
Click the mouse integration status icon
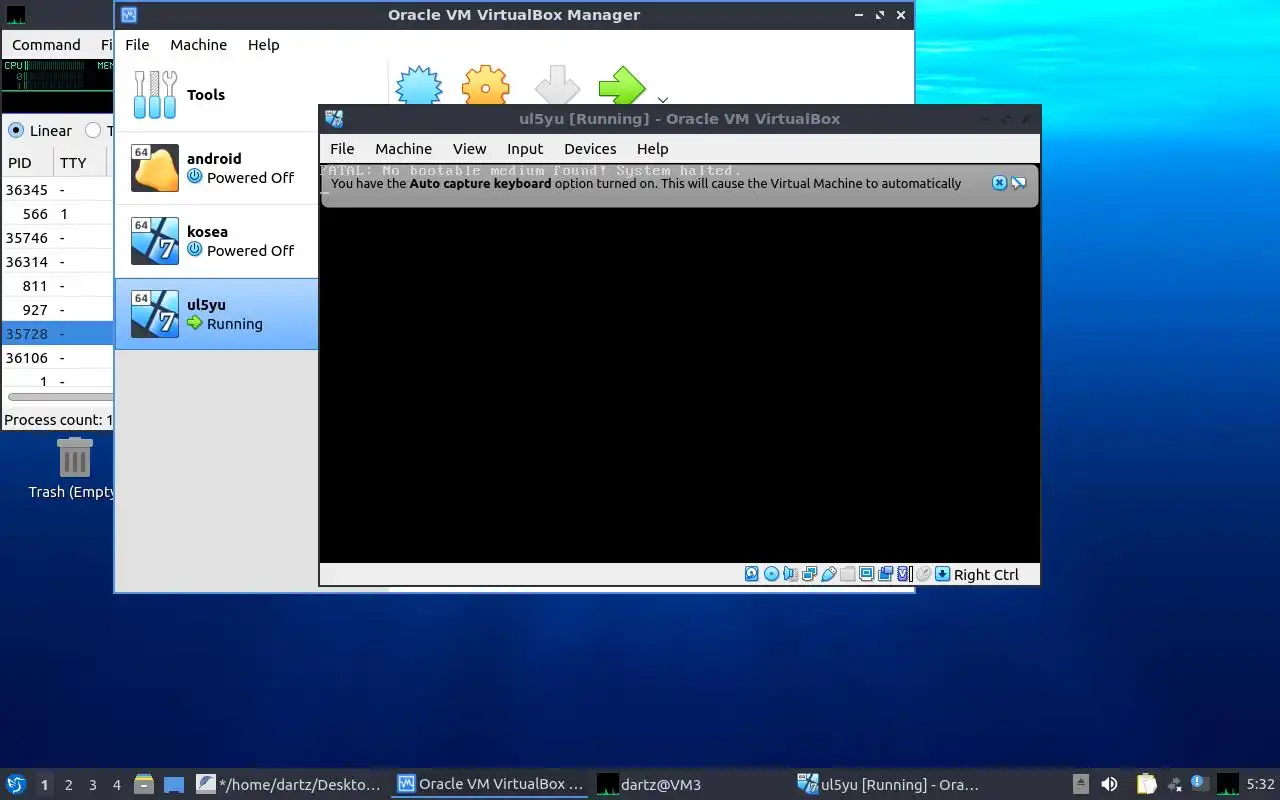point(923,574)
